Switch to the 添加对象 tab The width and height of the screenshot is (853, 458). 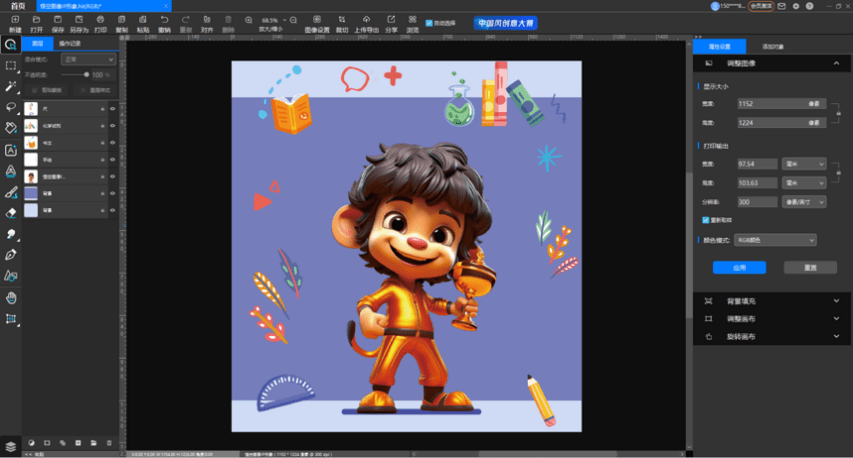[773, 47]
